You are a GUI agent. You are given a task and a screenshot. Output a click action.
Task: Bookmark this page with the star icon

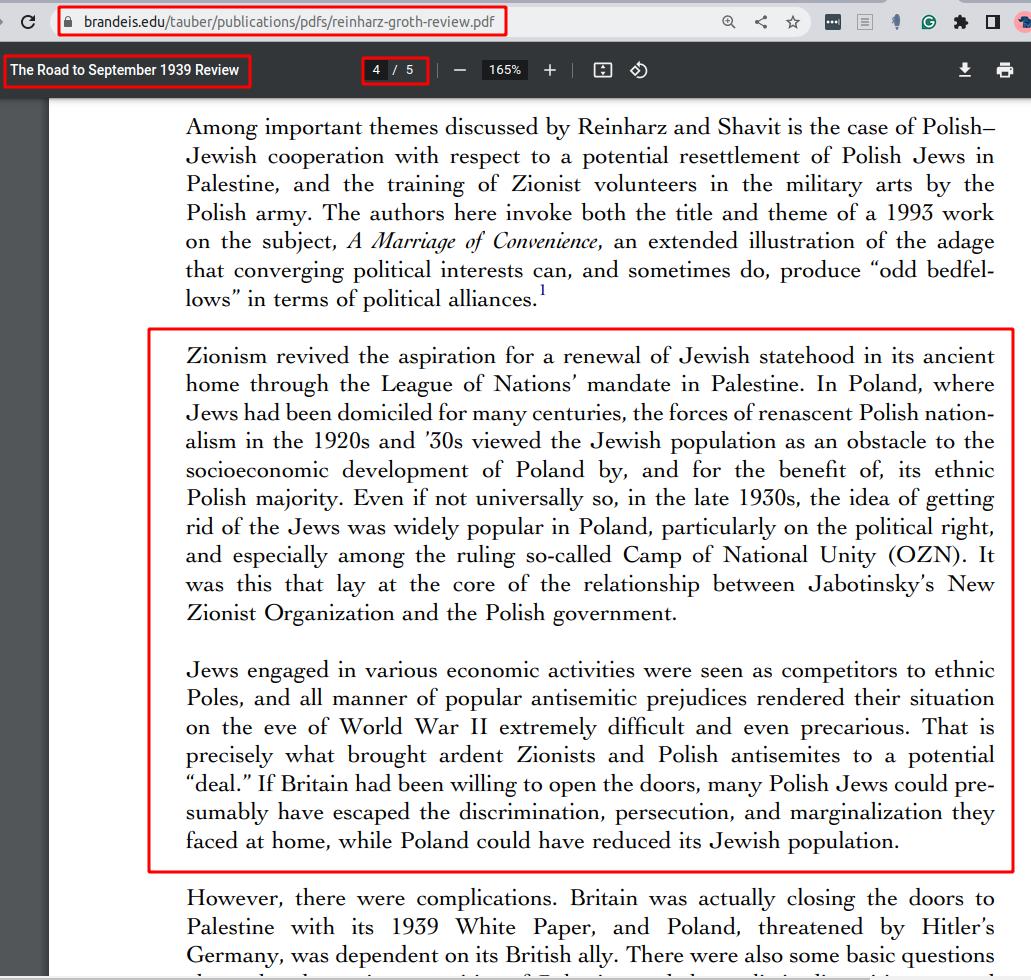pyautogui.click(x=793, y=21)
